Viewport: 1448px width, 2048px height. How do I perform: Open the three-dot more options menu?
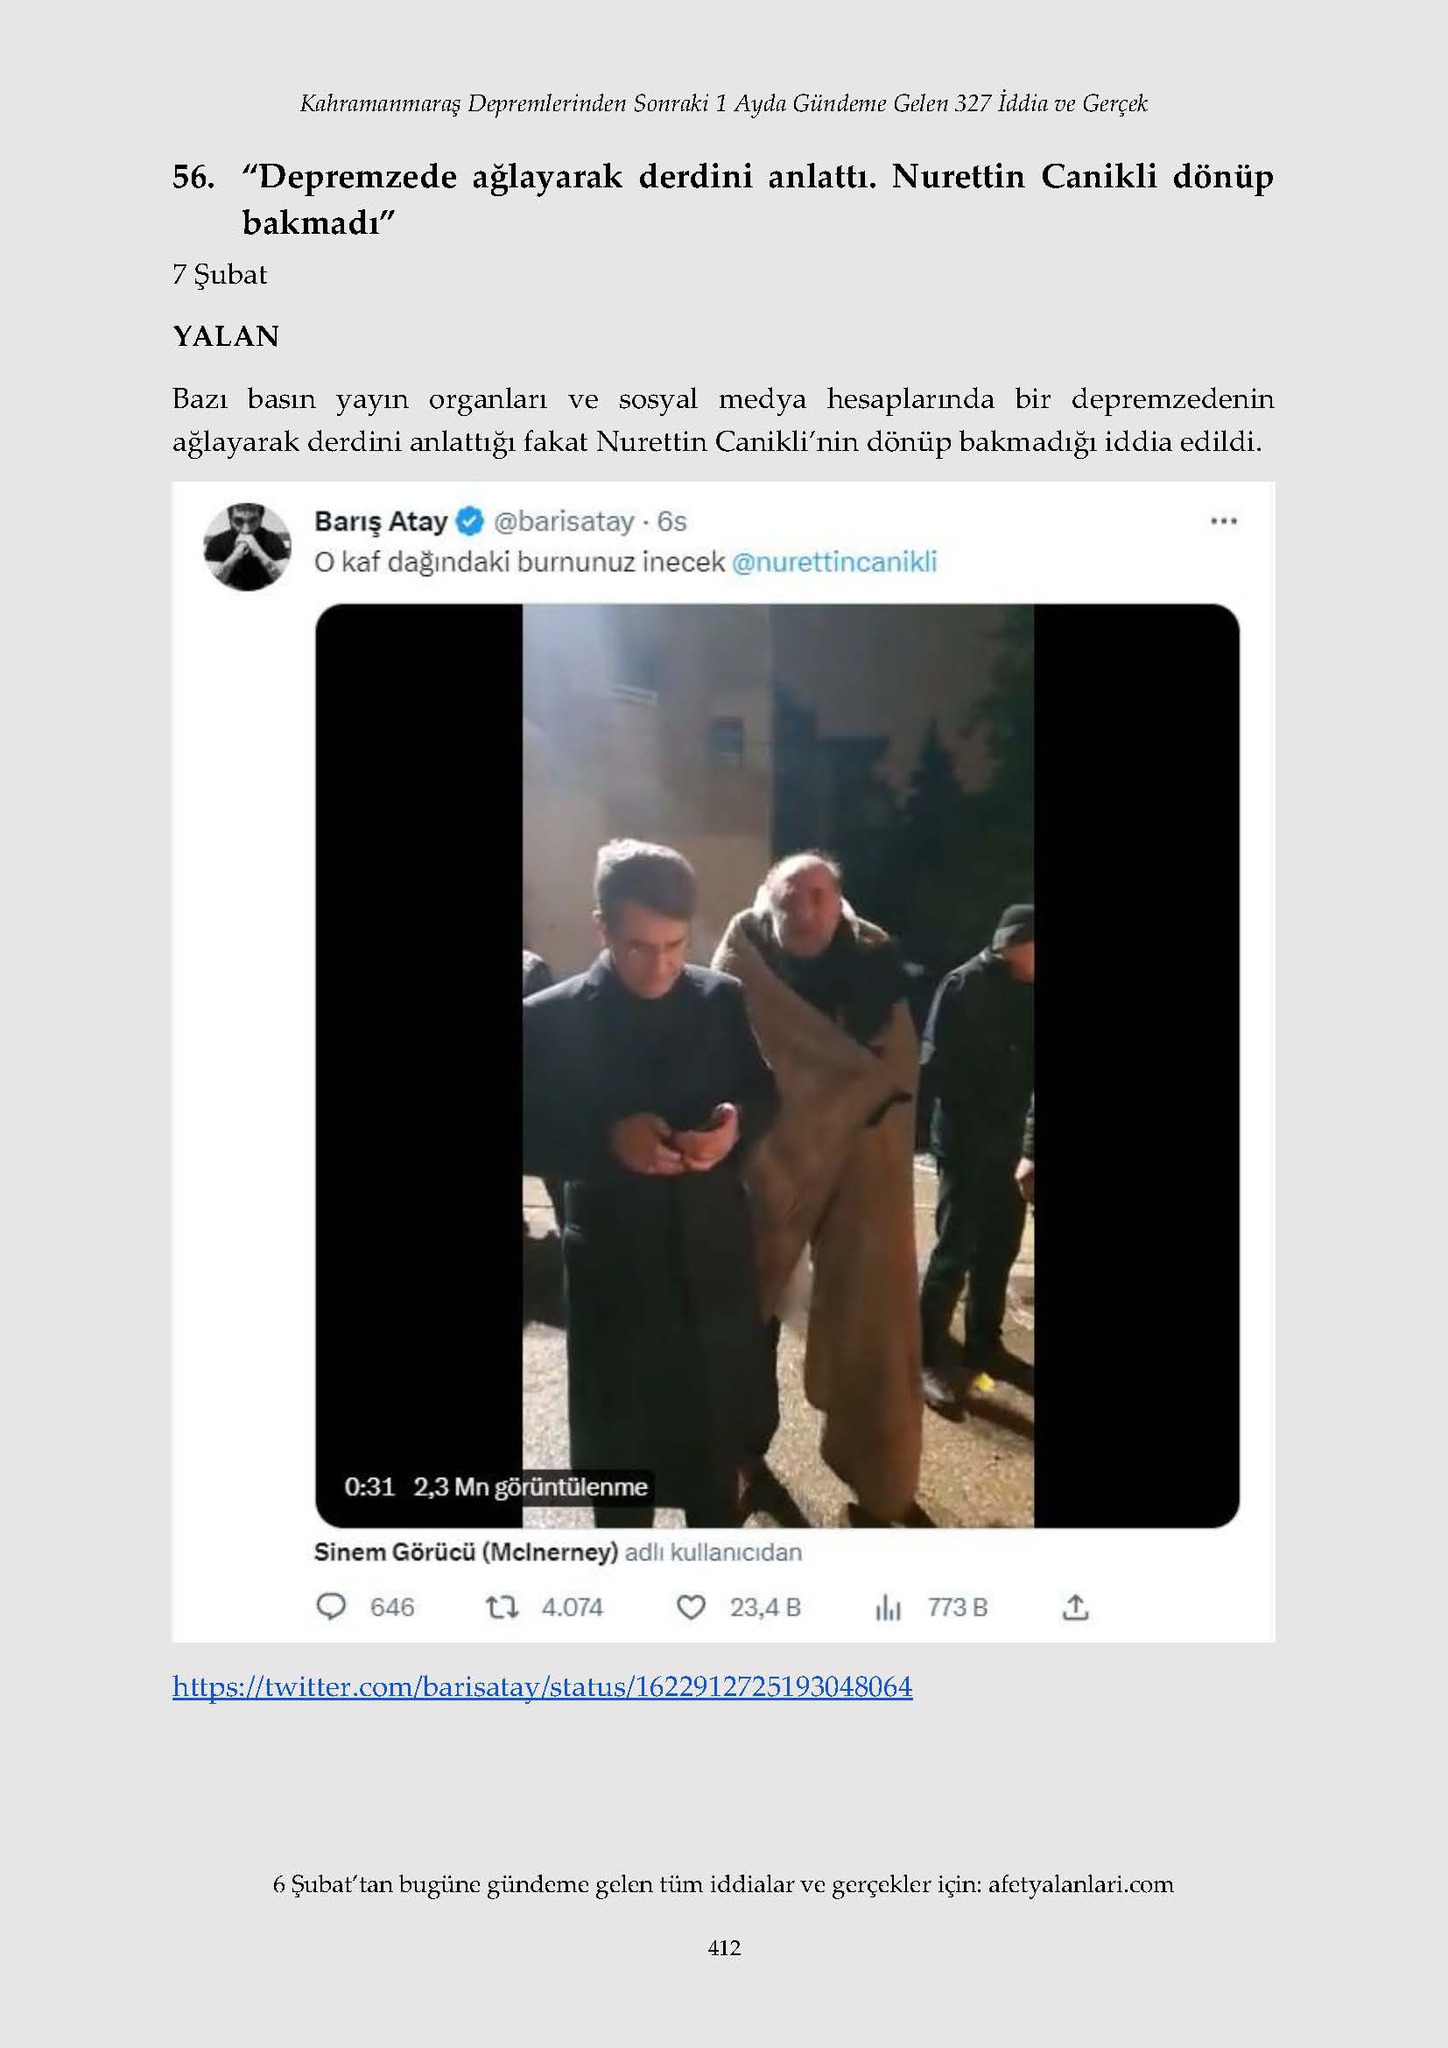(x=1223, y=521)
